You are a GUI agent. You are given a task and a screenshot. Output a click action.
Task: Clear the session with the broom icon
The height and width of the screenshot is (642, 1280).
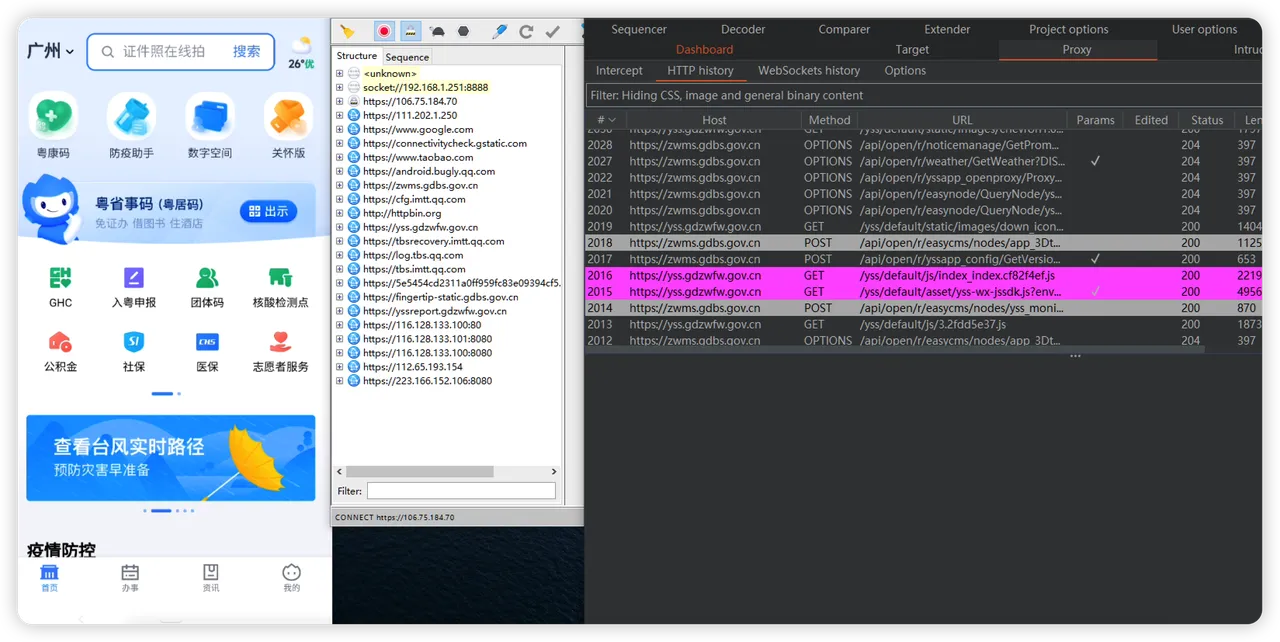point(347,32)
